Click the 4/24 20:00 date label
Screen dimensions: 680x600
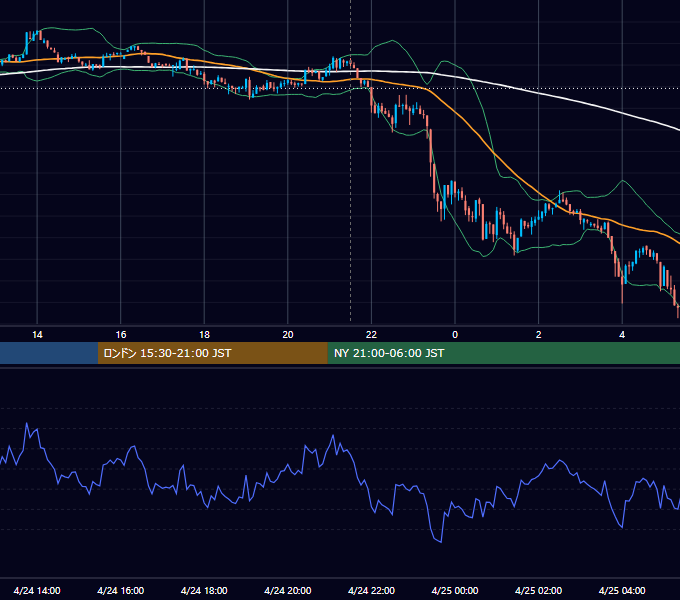[x=288, y=590]
